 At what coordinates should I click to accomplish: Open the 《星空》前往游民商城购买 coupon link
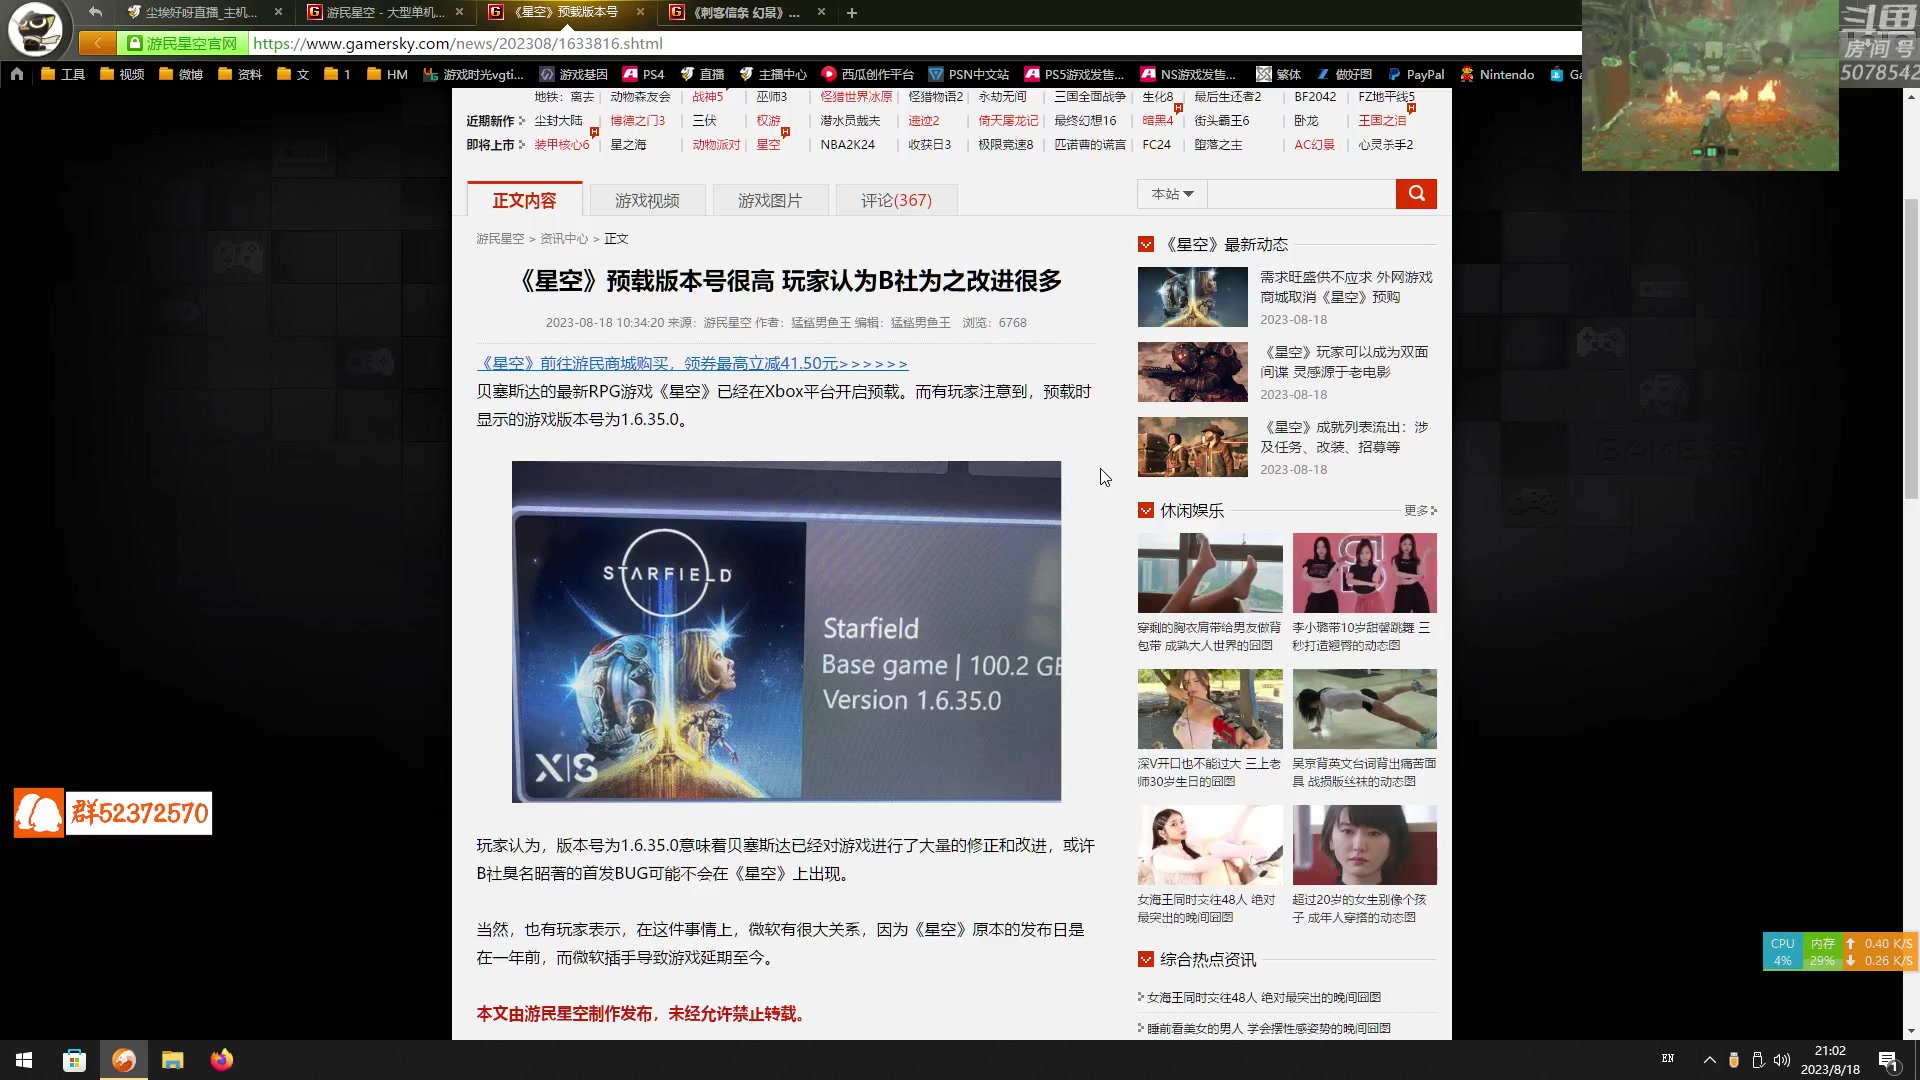(692, 363)
